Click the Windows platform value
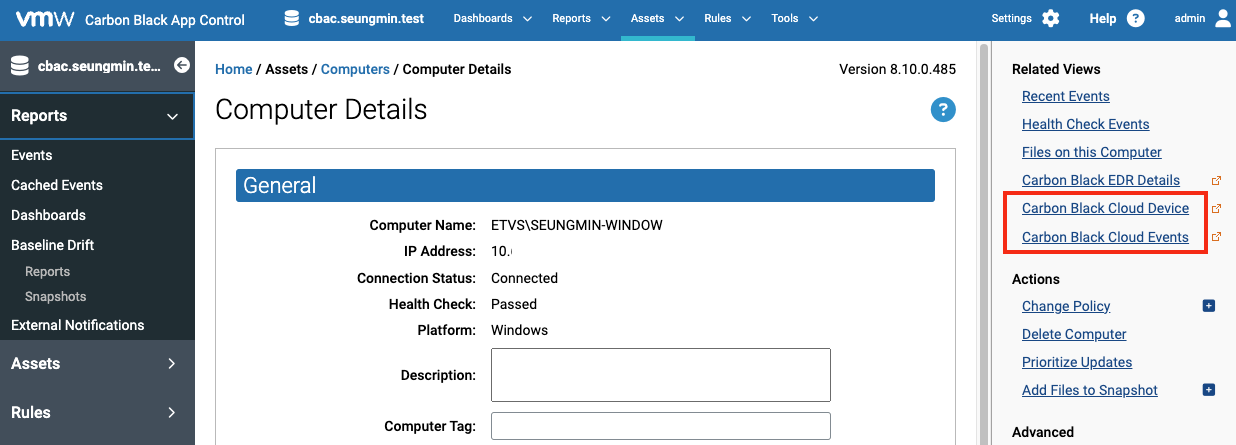This screenshot has height=445, width=1236. click(519, 330)
